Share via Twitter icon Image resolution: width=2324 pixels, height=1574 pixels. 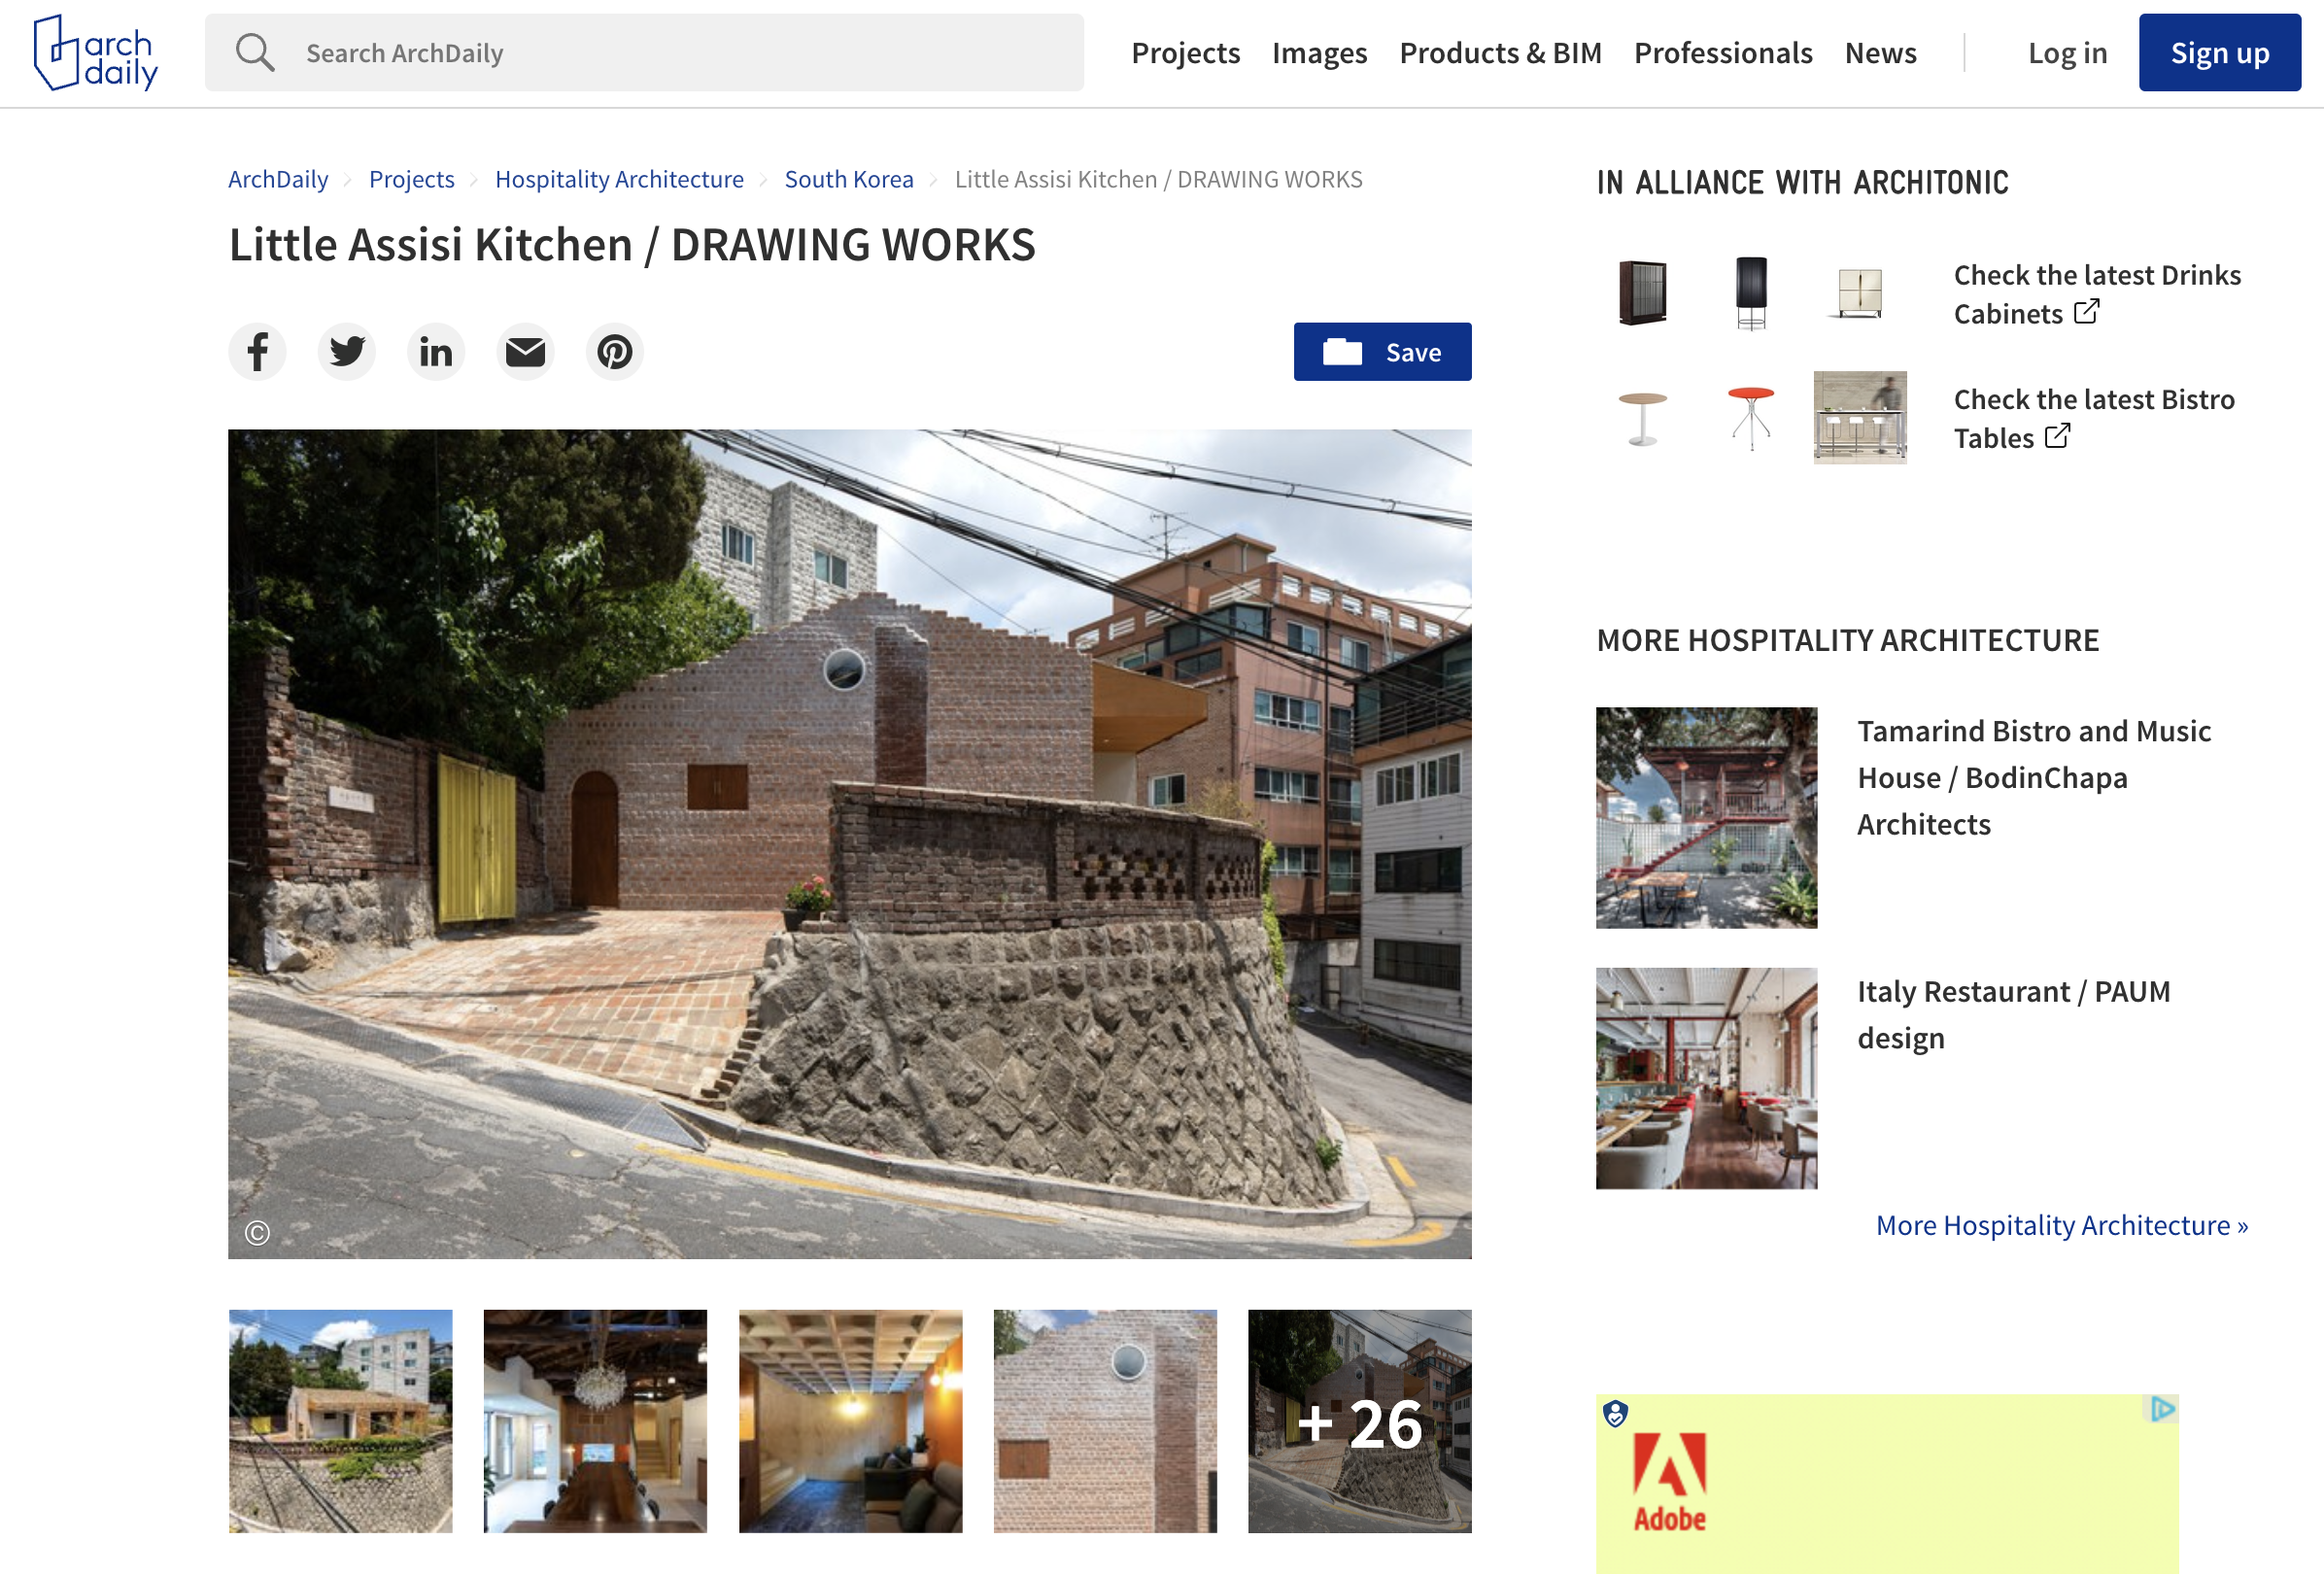[346, 352]
